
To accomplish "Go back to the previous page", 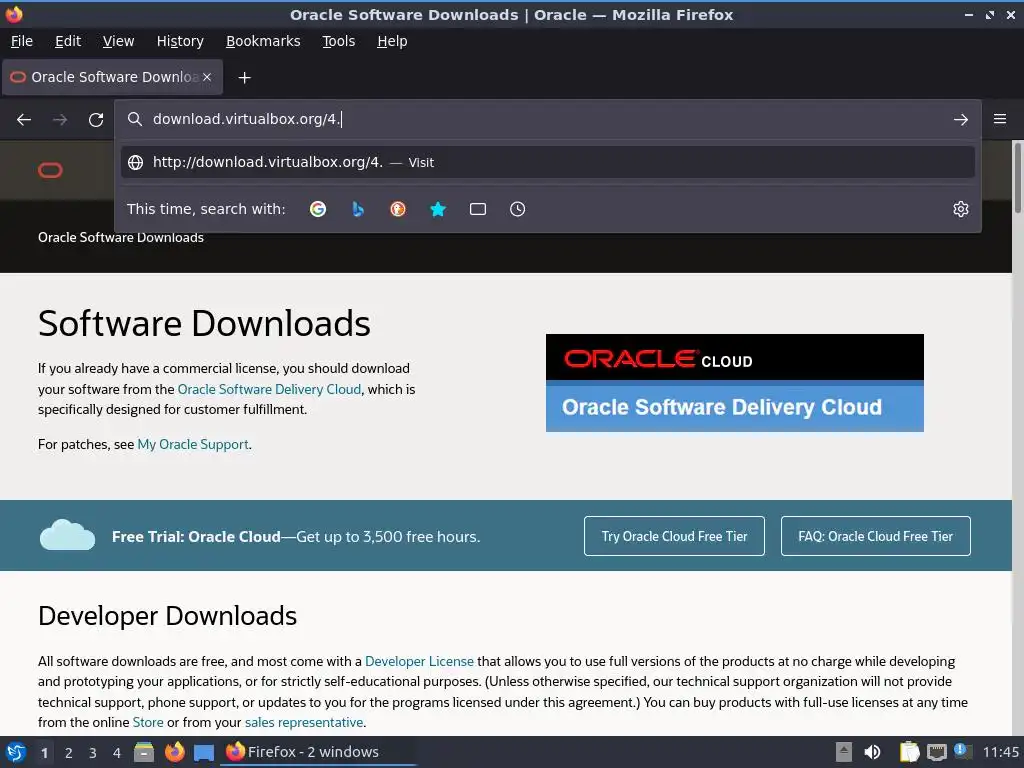I will (x=24, y=120).
